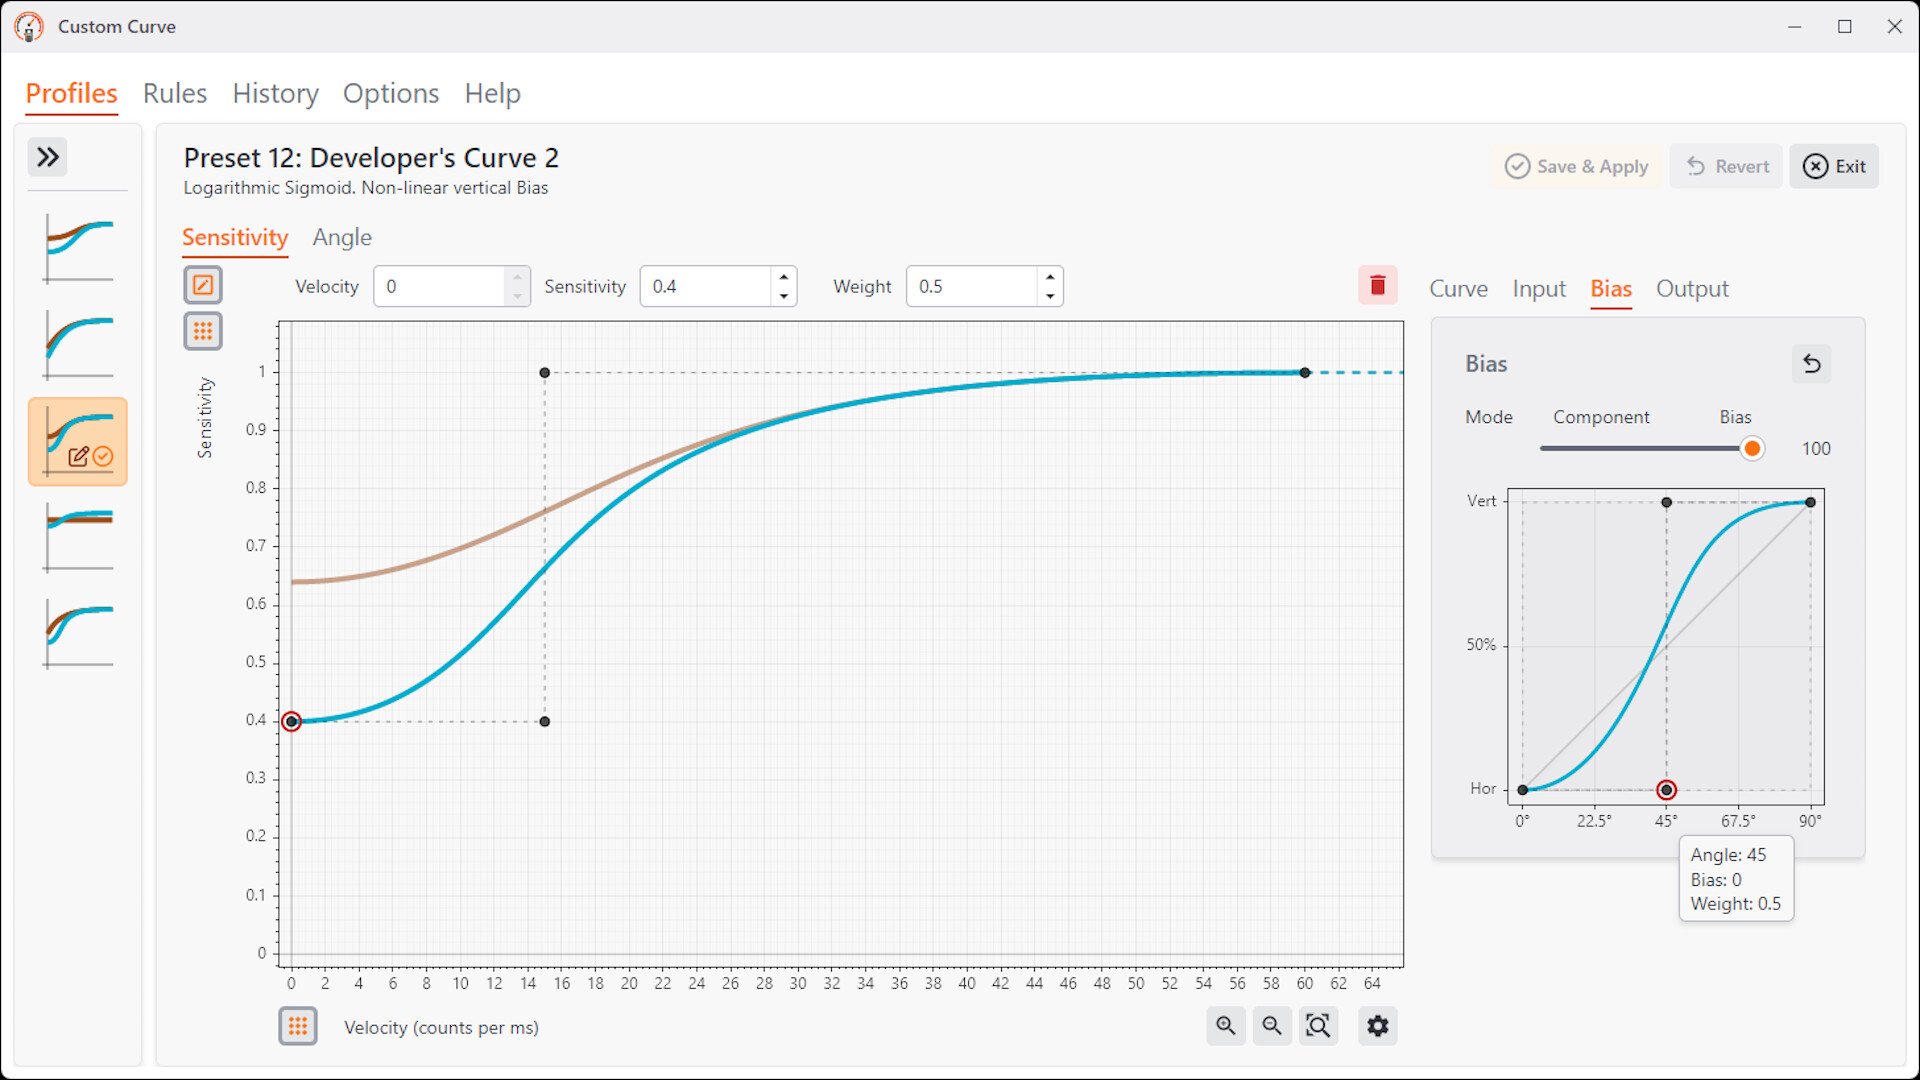Click the red trash delete icon
1920x1080 pixels.
(x=1377, y=285)
